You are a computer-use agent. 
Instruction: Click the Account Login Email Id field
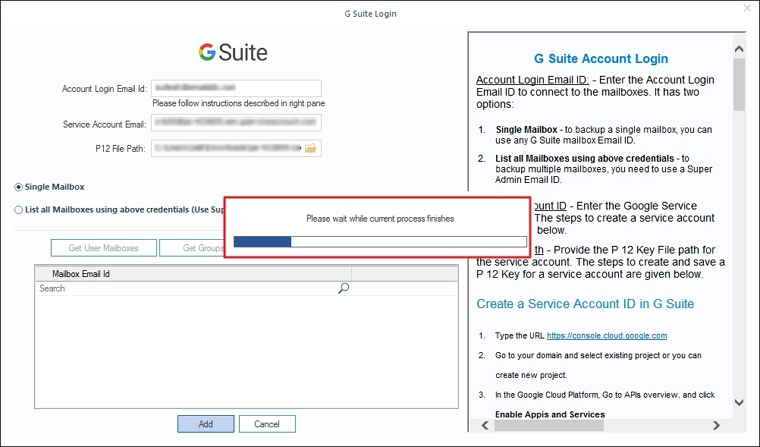pyautogui.click(x=236, y=88)
